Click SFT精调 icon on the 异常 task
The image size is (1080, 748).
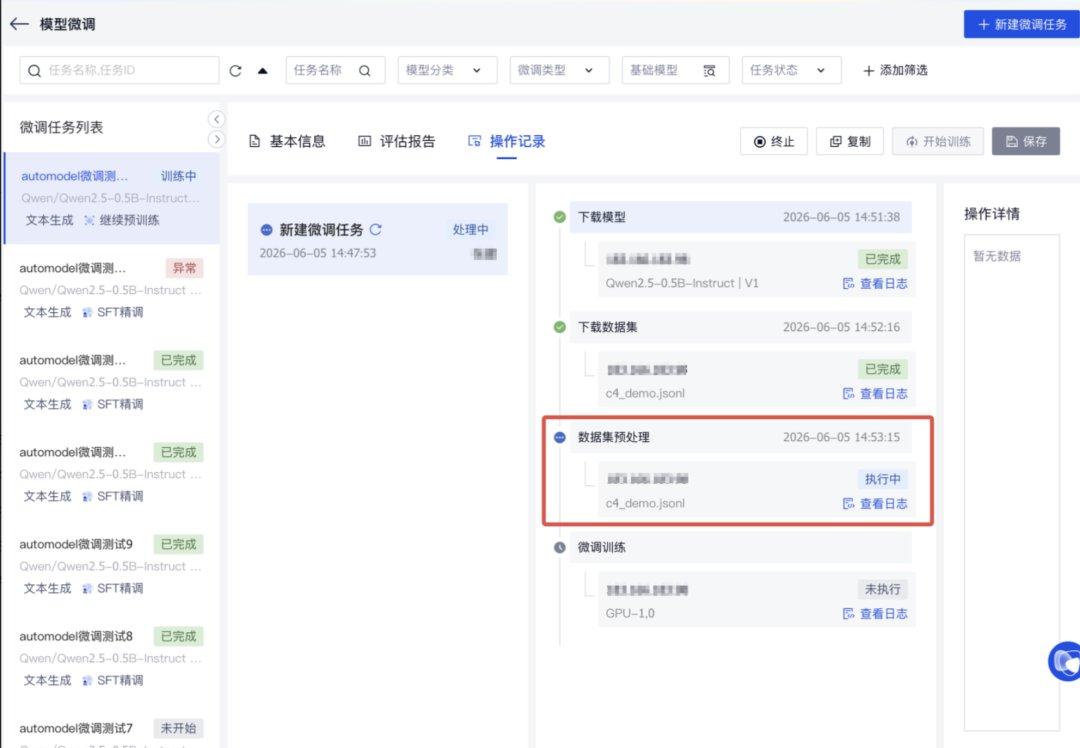pos(87,313)
